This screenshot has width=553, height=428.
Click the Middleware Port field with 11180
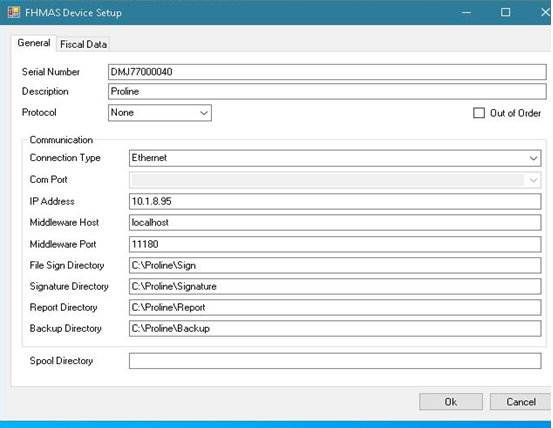(335, 244)
